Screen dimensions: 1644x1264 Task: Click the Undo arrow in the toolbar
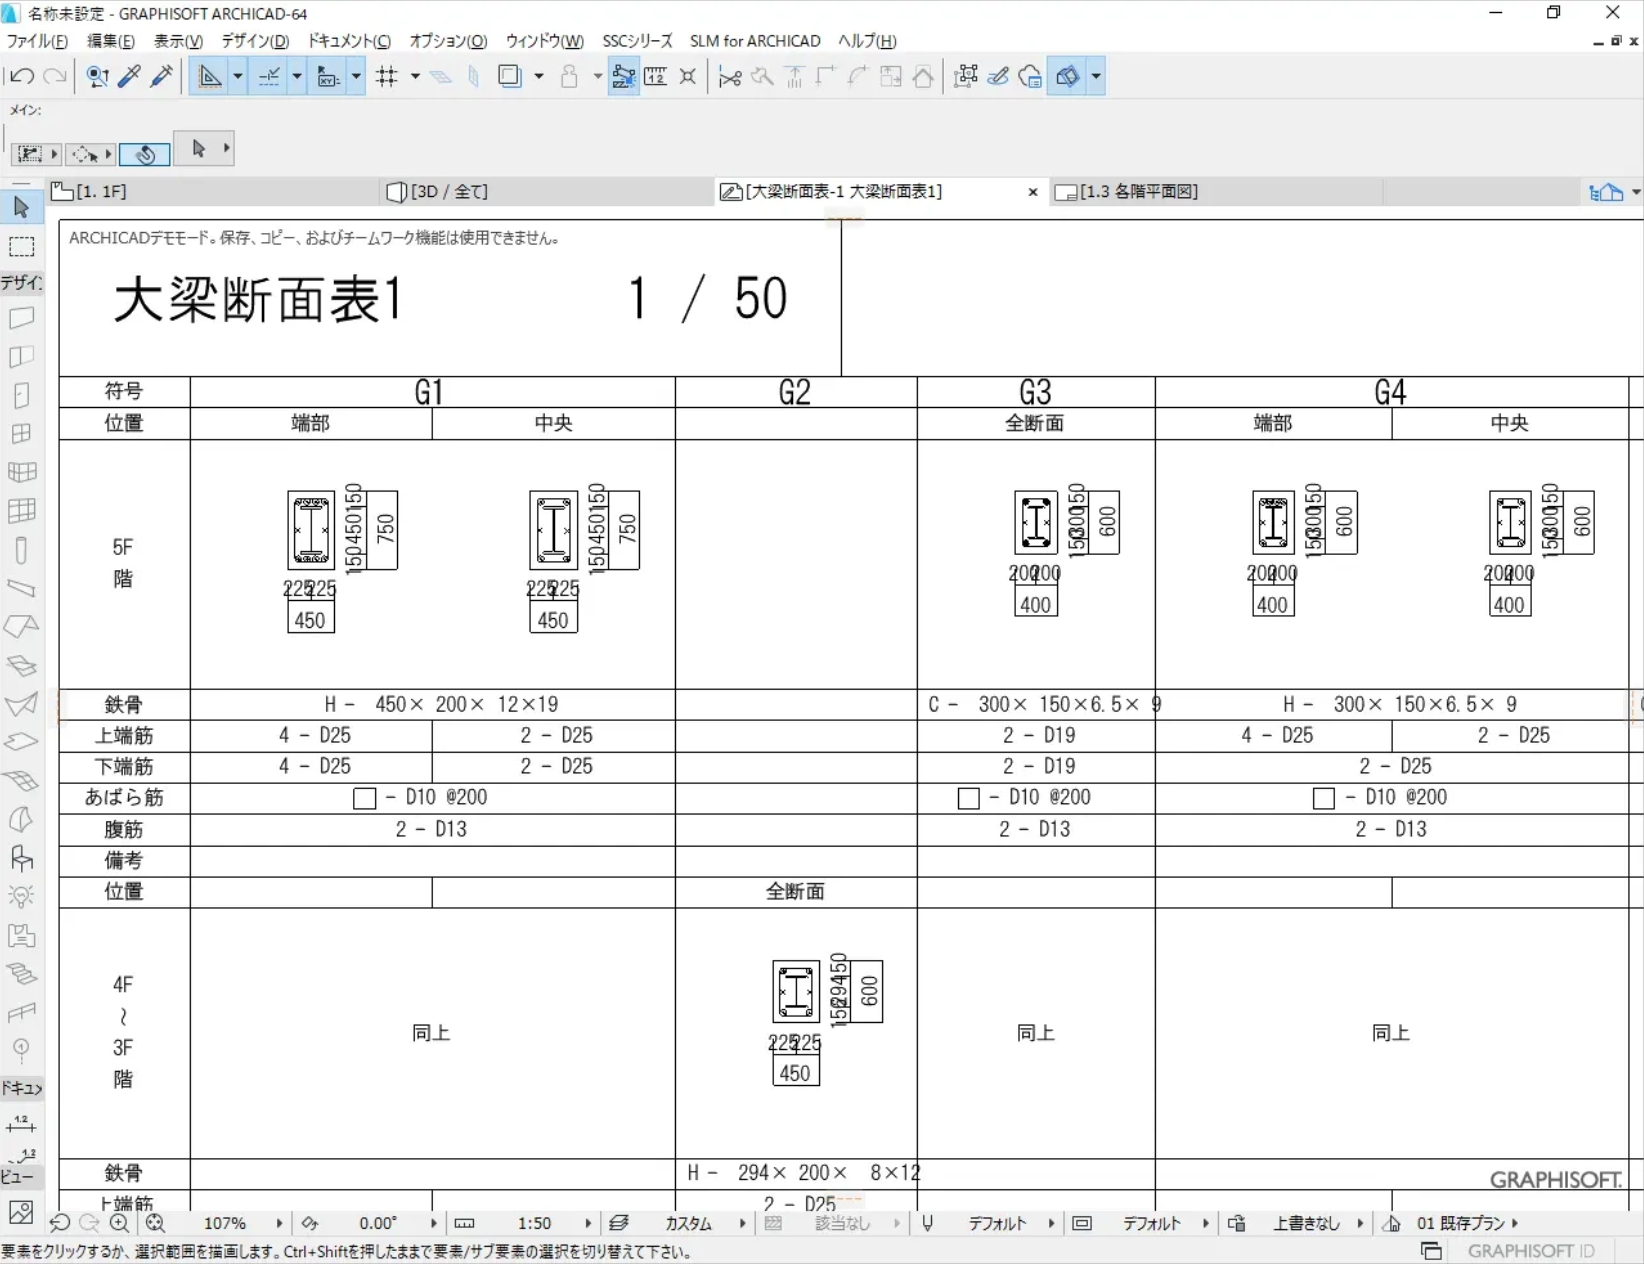click(21, 76)
